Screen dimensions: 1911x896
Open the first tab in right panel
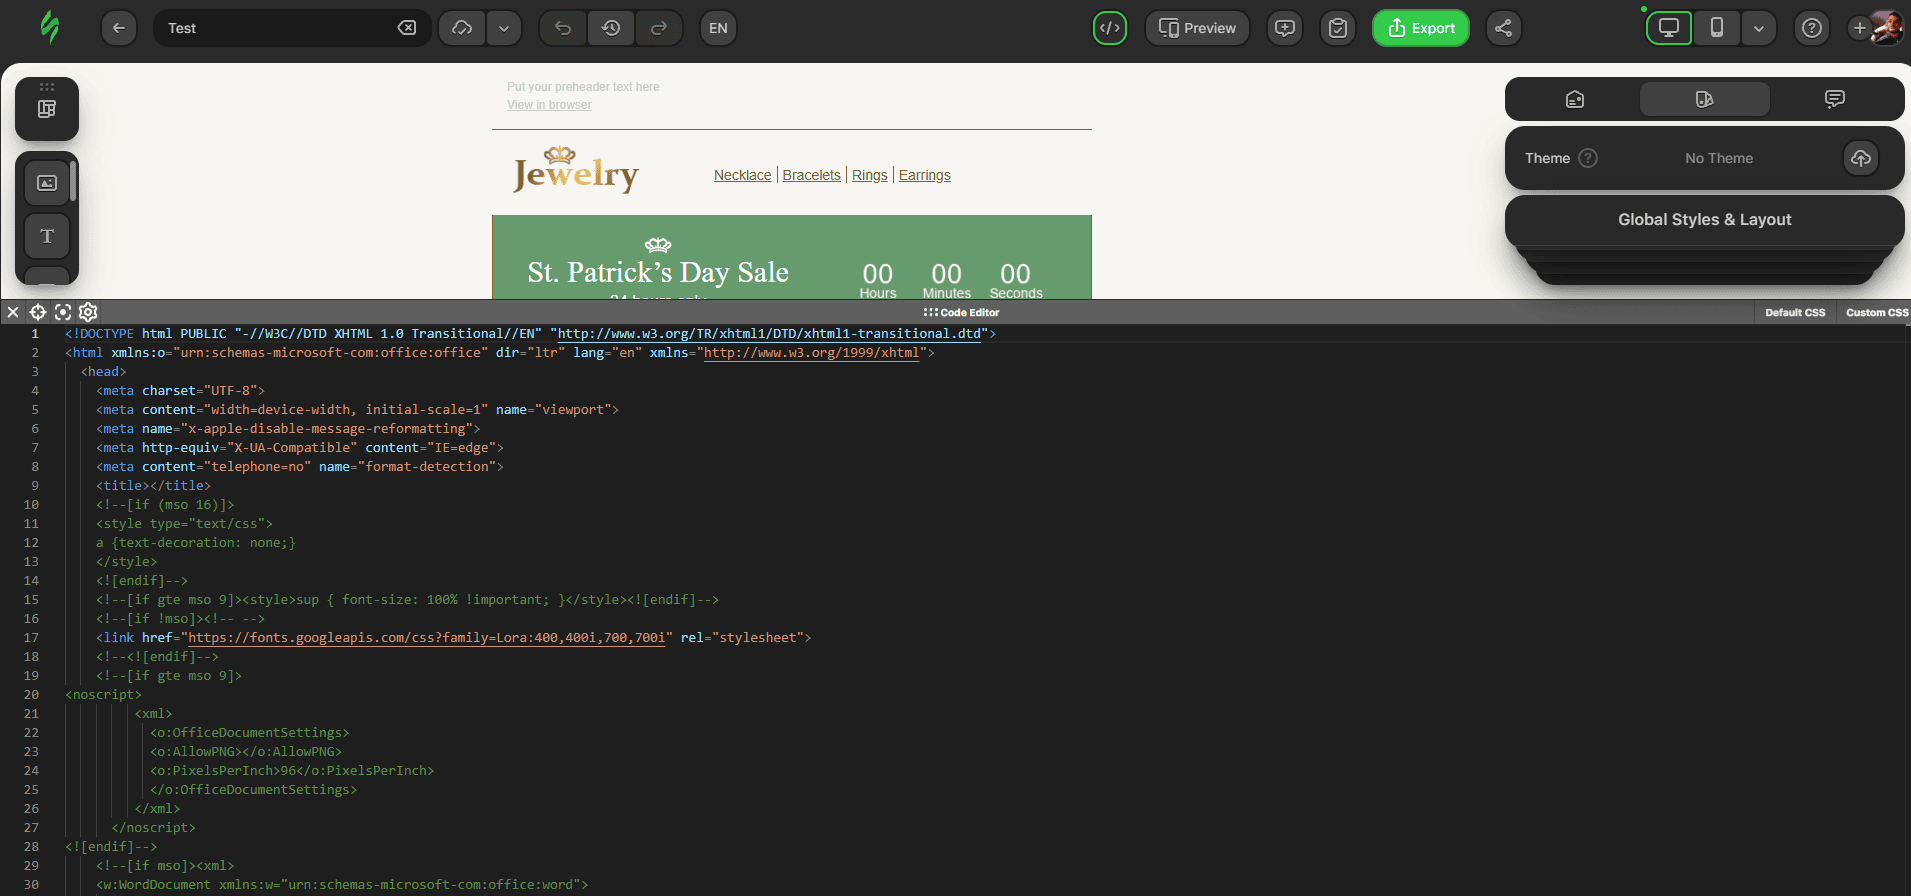tap(1575, 99)
